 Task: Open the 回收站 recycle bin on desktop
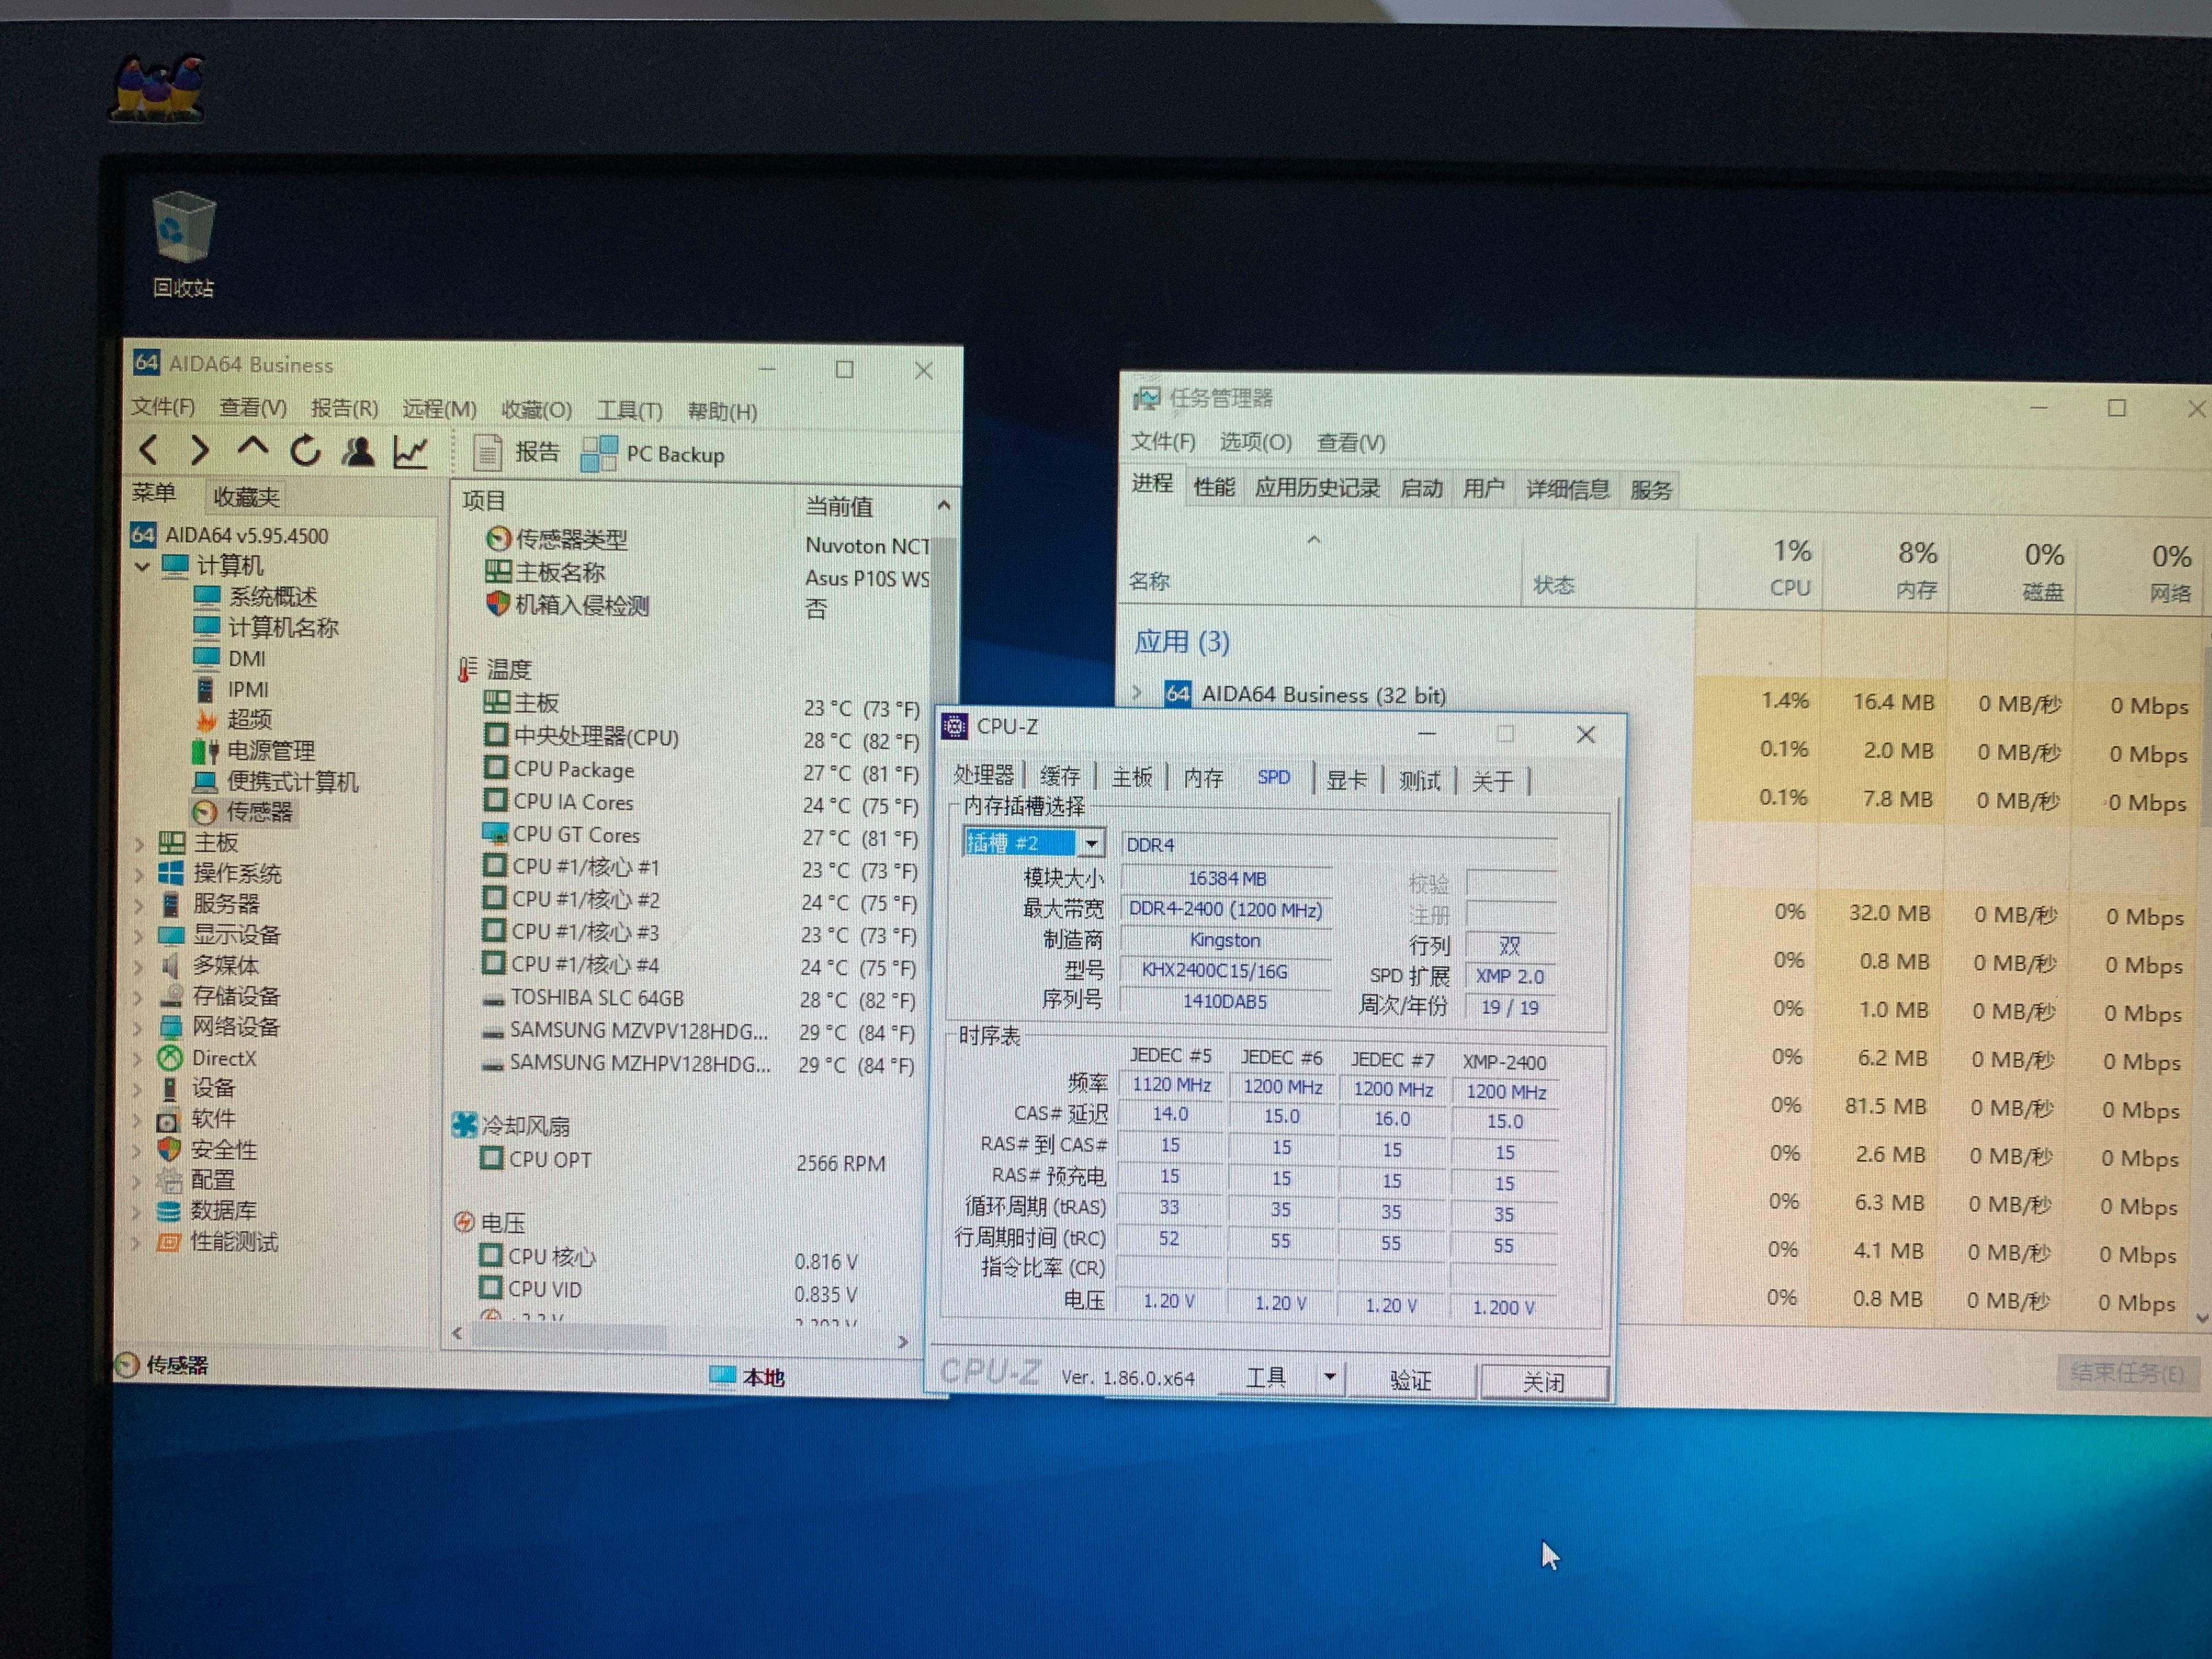pos(183,245)
